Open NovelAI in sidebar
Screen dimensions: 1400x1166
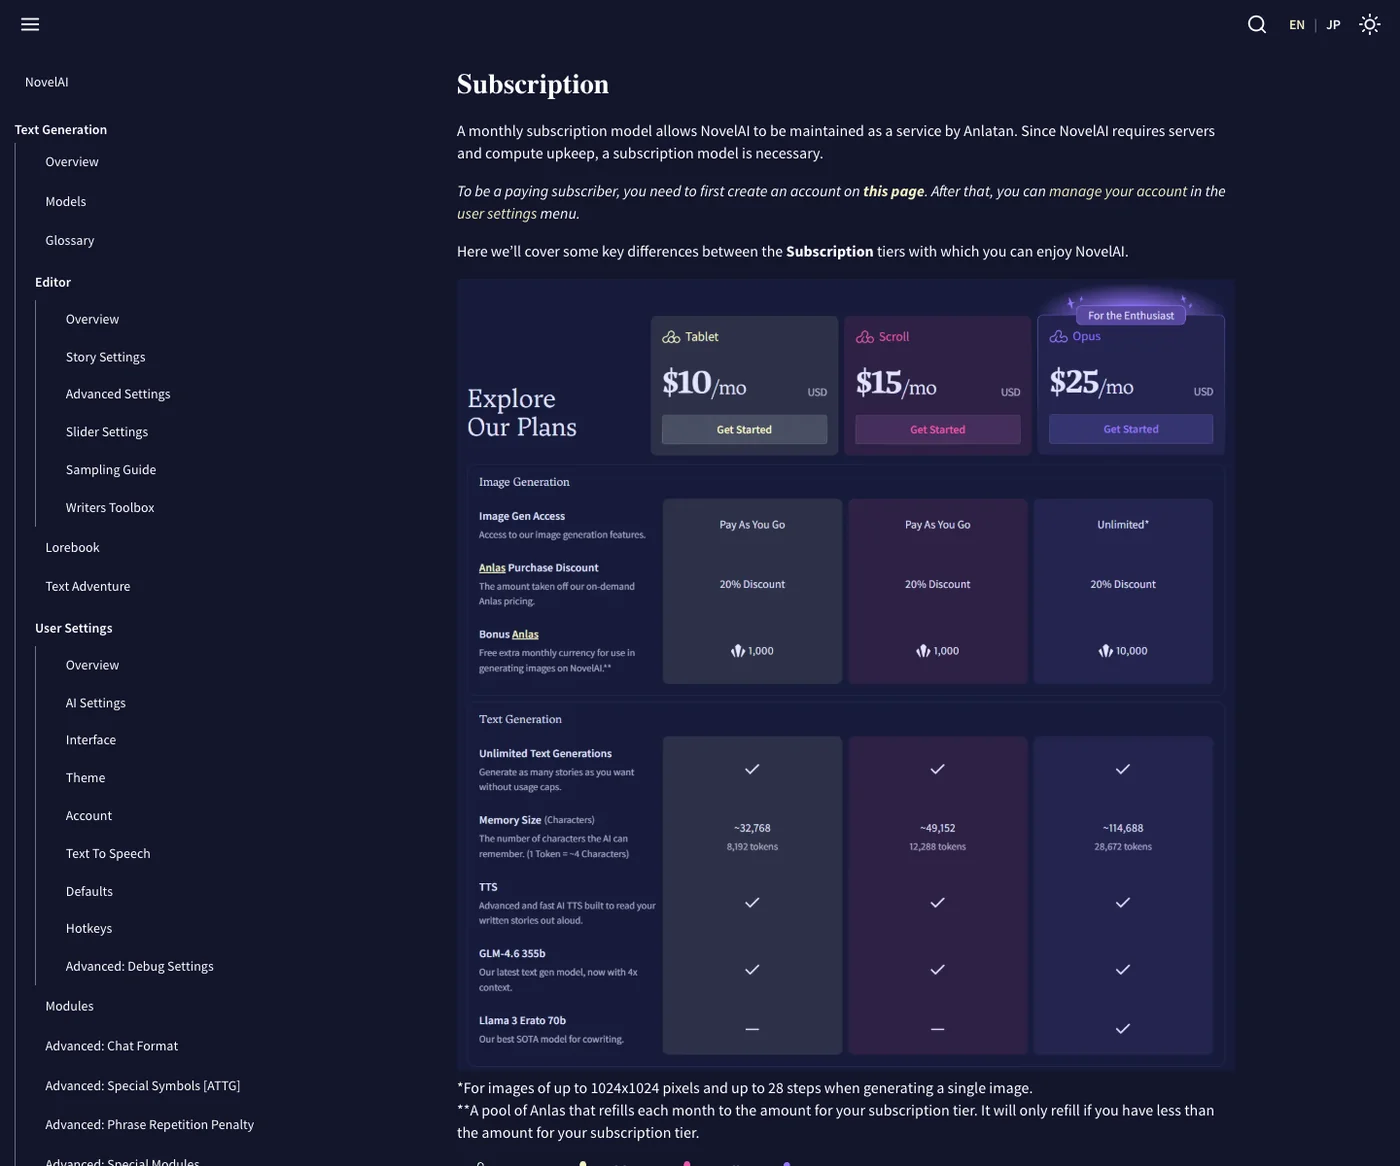click(x=47, y=82)
